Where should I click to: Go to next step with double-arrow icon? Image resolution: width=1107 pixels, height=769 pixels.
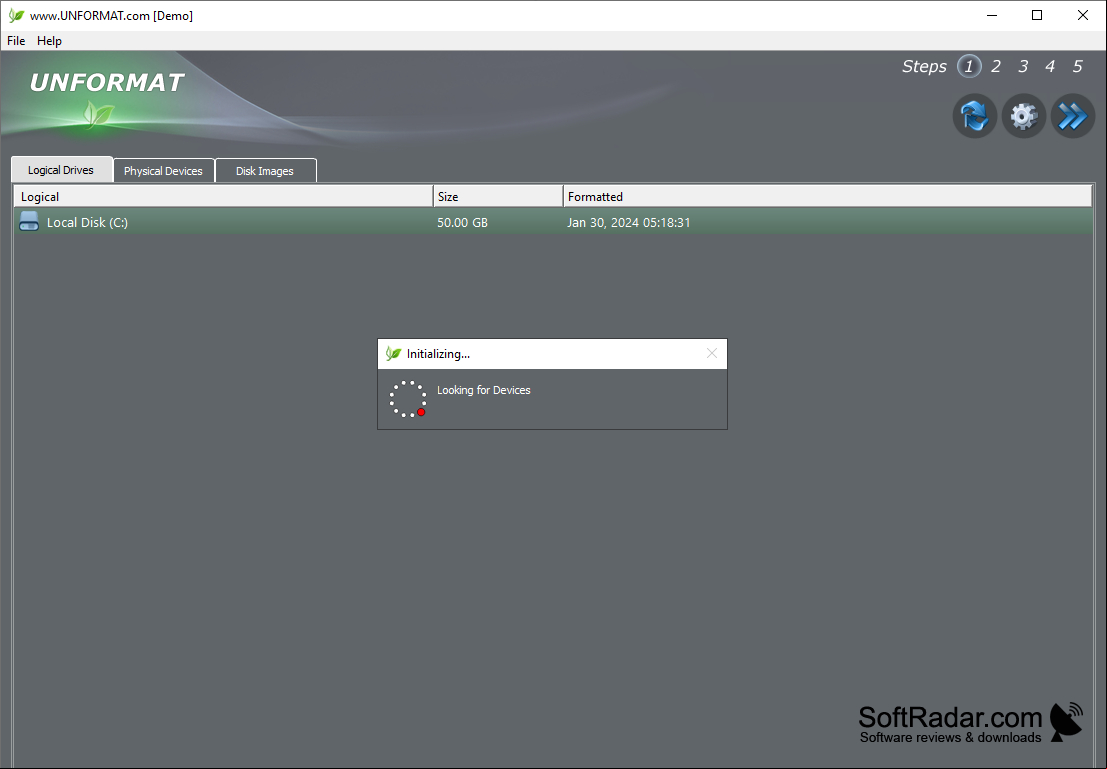1073,116
